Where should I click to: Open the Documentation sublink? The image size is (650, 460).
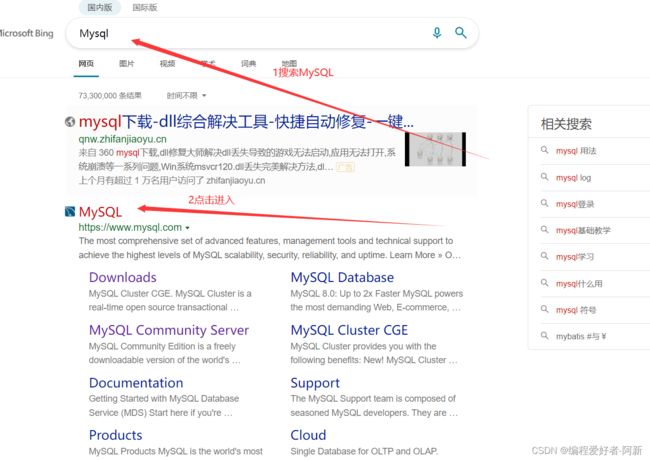click(136, 383)
